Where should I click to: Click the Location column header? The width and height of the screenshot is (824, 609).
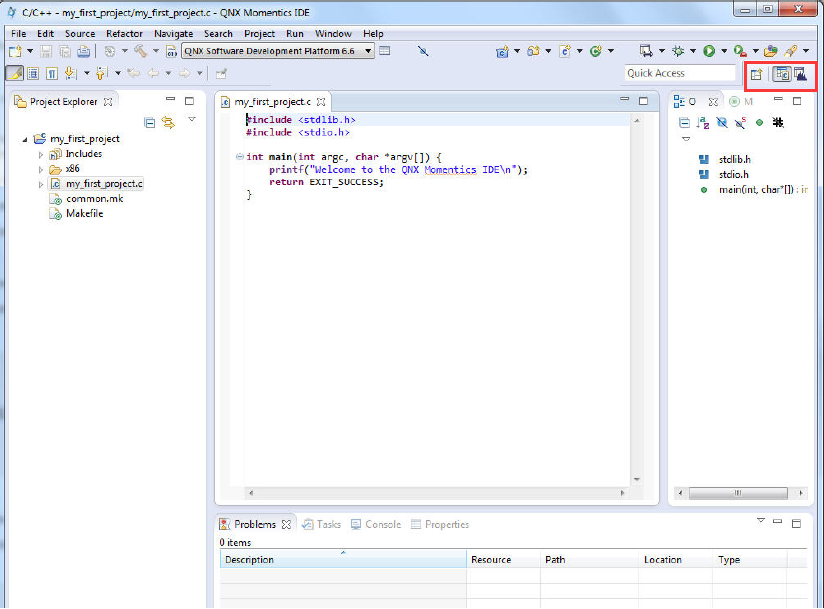click(x=675, y=560)
